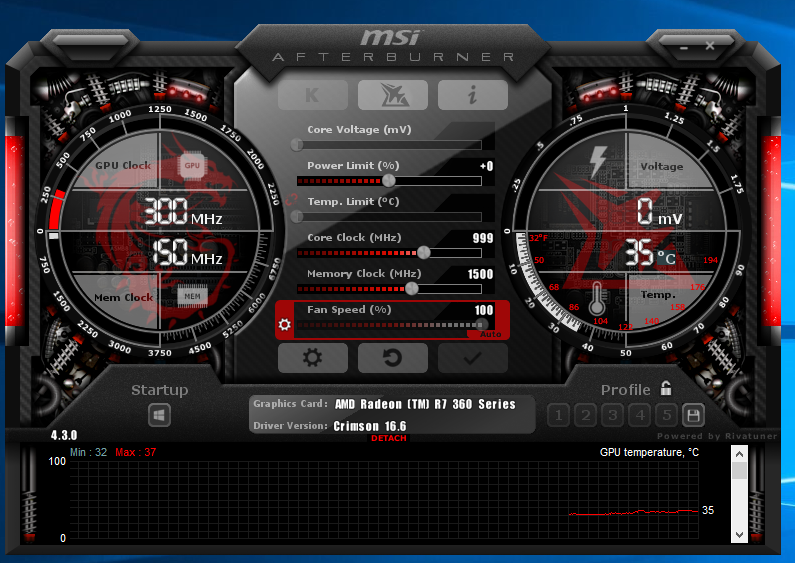Screen dimensions: 795x565
Task: Select profile slot 1
Action: (x=559, y=416)
